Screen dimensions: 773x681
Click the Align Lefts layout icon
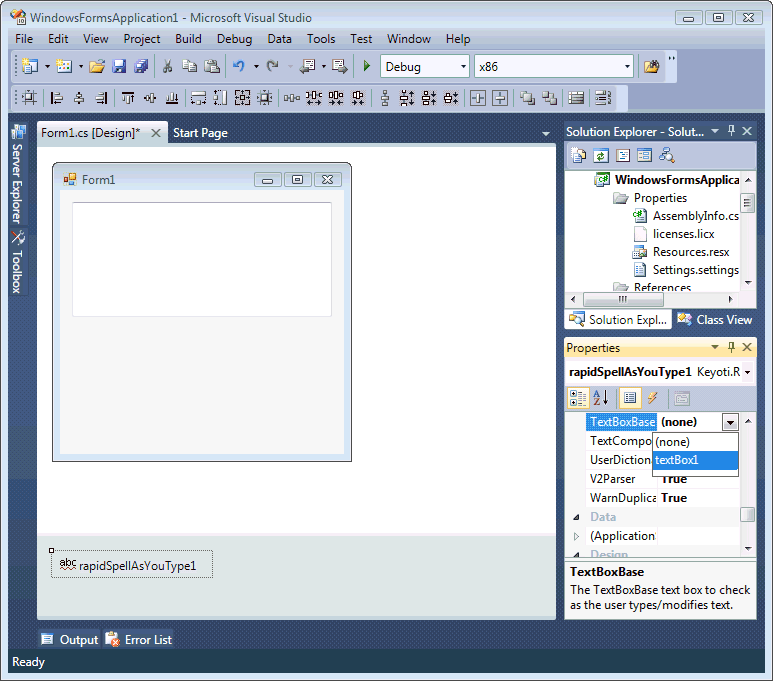pyautogui.click(x=57, y=98)
